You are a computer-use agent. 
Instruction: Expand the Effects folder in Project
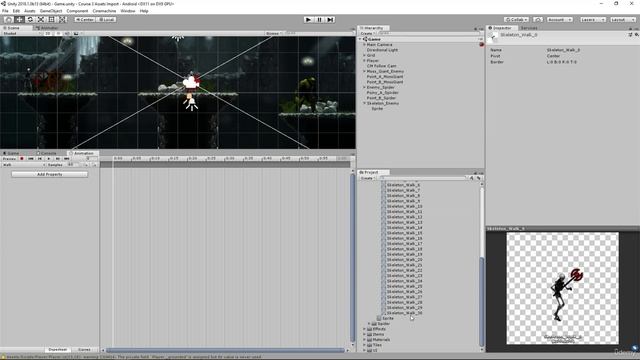(x=364, y=329)
